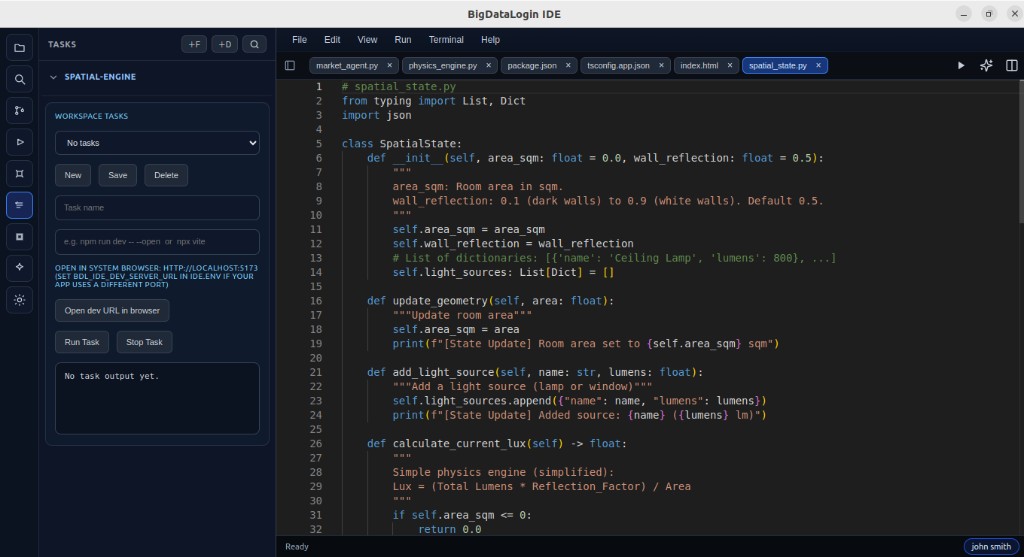
Task: Click the New task button
Action: 73,175
